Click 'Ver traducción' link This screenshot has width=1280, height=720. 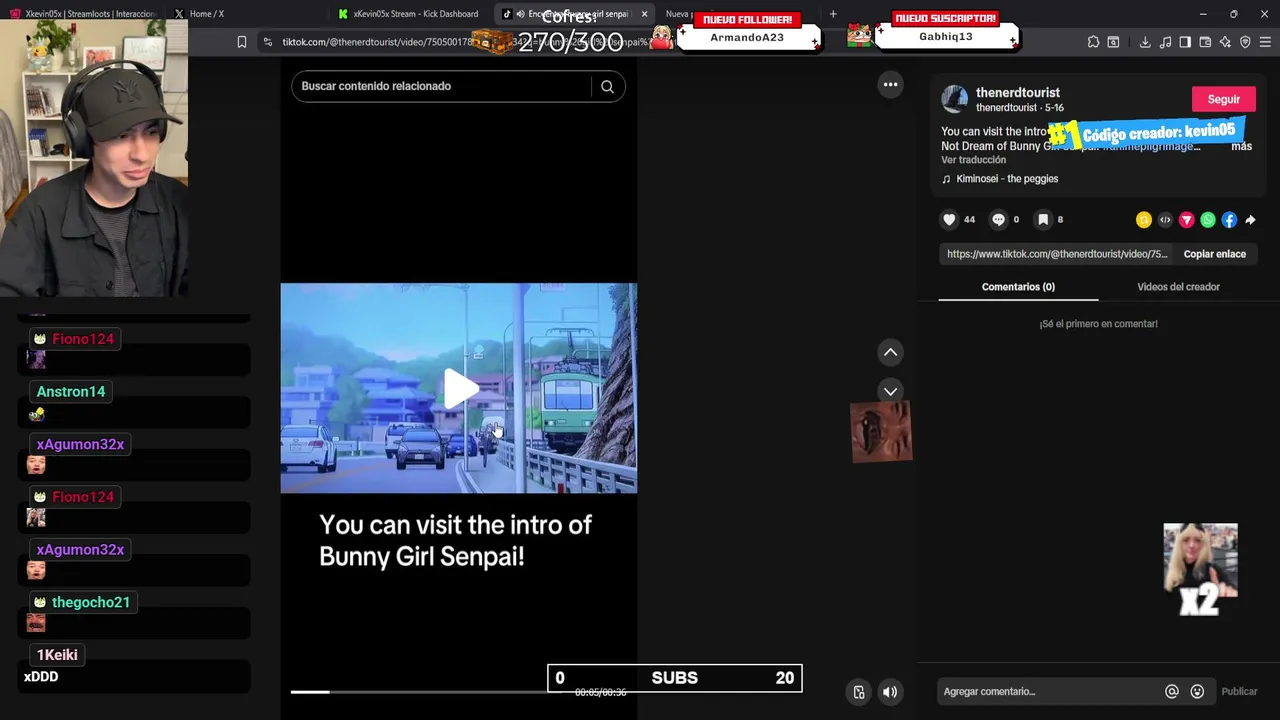[973, 160]
